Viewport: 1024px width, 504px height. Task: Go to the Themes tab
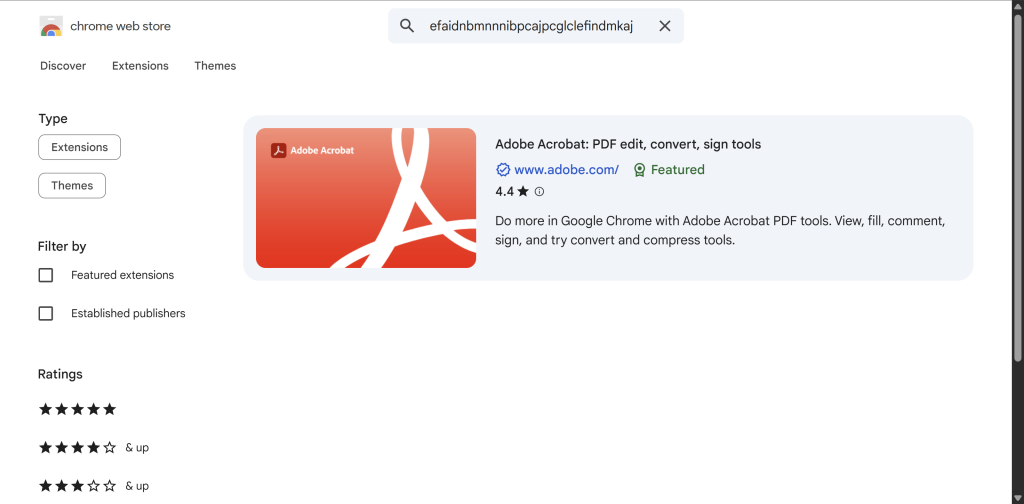(x=215, y=66)
